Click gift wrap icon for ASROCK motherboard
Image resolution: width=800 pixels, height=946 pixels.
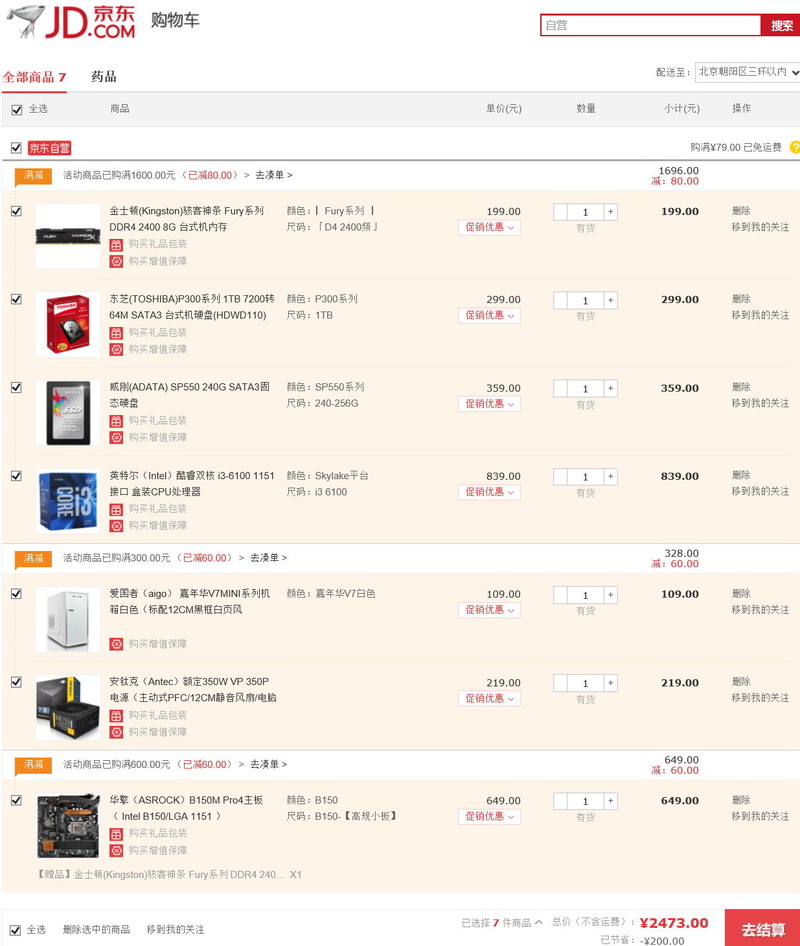pos(116,834)
